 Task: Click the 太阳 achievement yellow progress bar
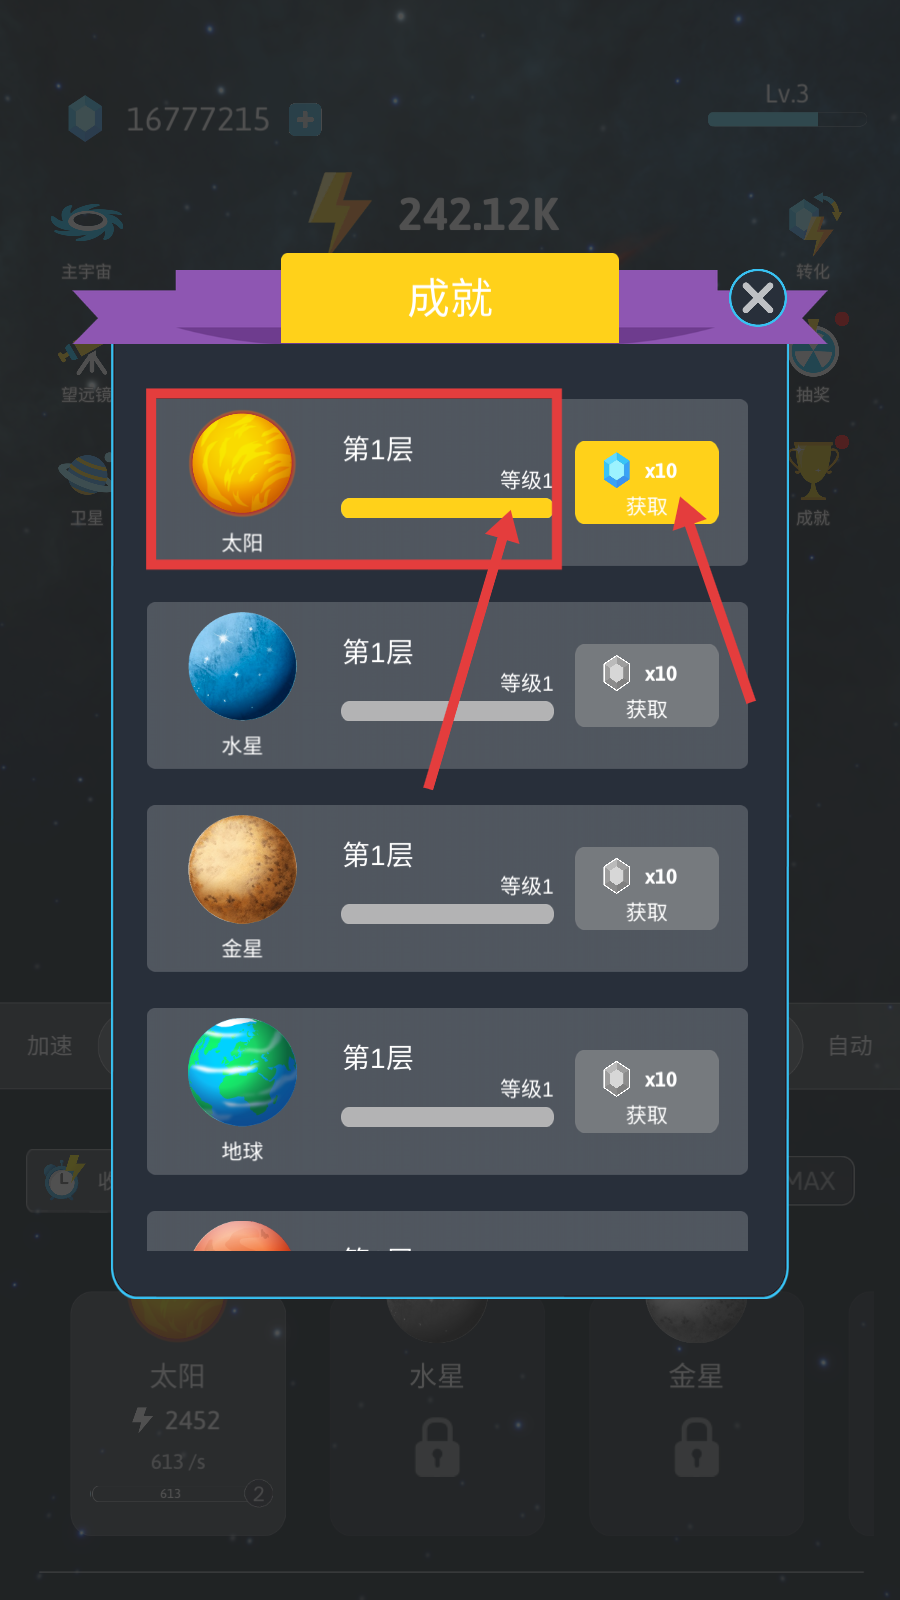pos(447,508)
